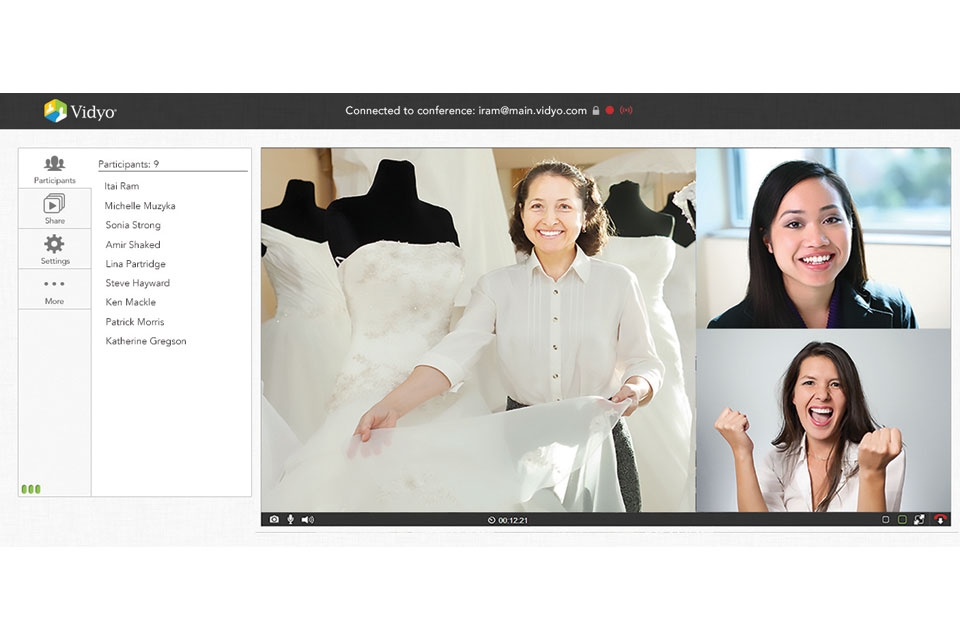Click the call timer 00:12:21

tap(508, 520)
